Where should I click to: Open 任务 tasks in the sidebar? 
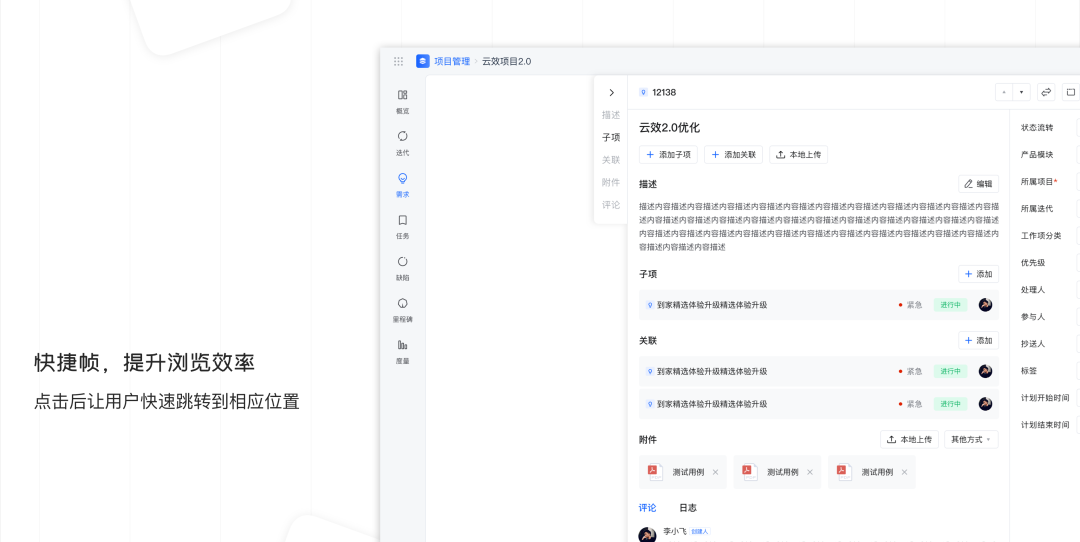(x=402, y=227)
